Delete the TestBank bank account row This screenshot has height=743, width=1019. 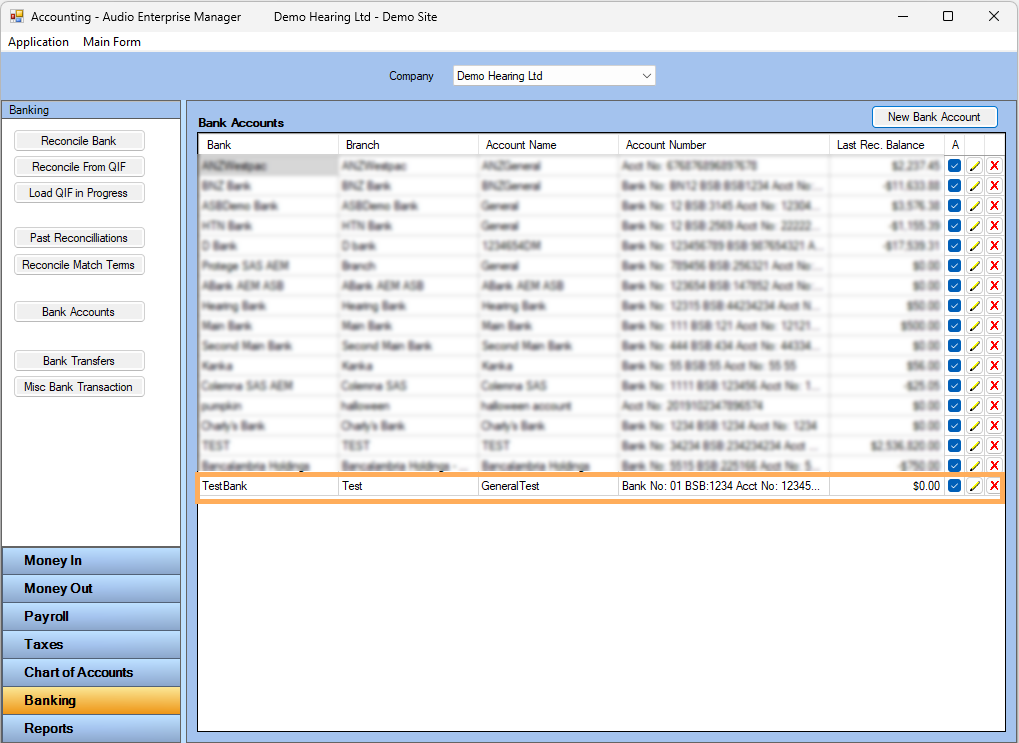(x=994, y=486)
